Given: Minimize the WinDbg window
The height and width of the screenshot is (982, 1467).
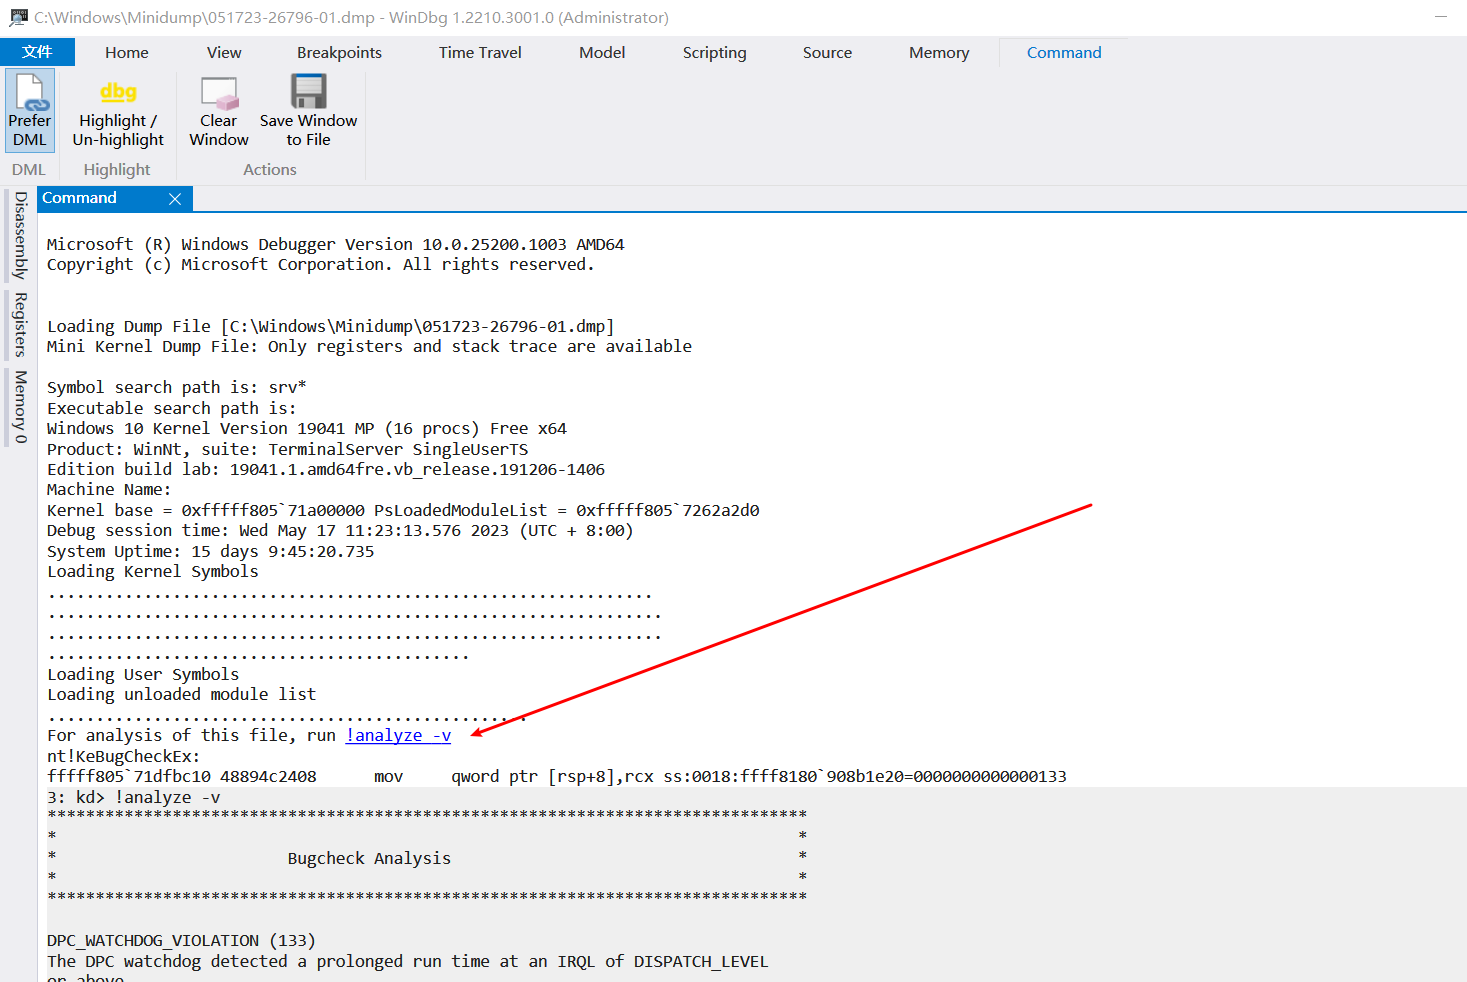Looking at the screenshot, I should coord(1440,17).
